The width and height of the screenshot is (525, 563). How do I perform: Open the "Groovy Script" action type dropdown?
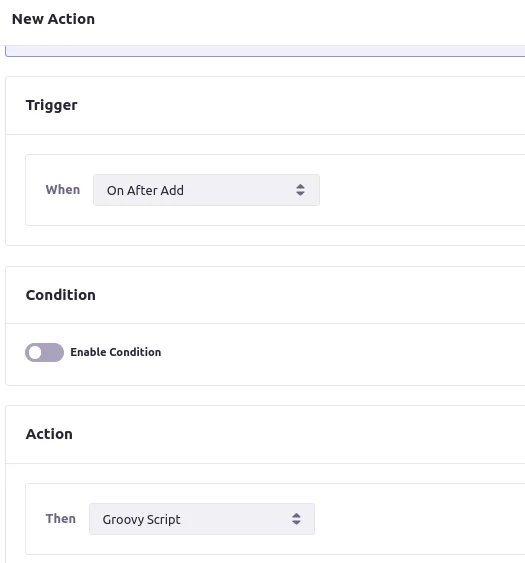click(202, 519)
